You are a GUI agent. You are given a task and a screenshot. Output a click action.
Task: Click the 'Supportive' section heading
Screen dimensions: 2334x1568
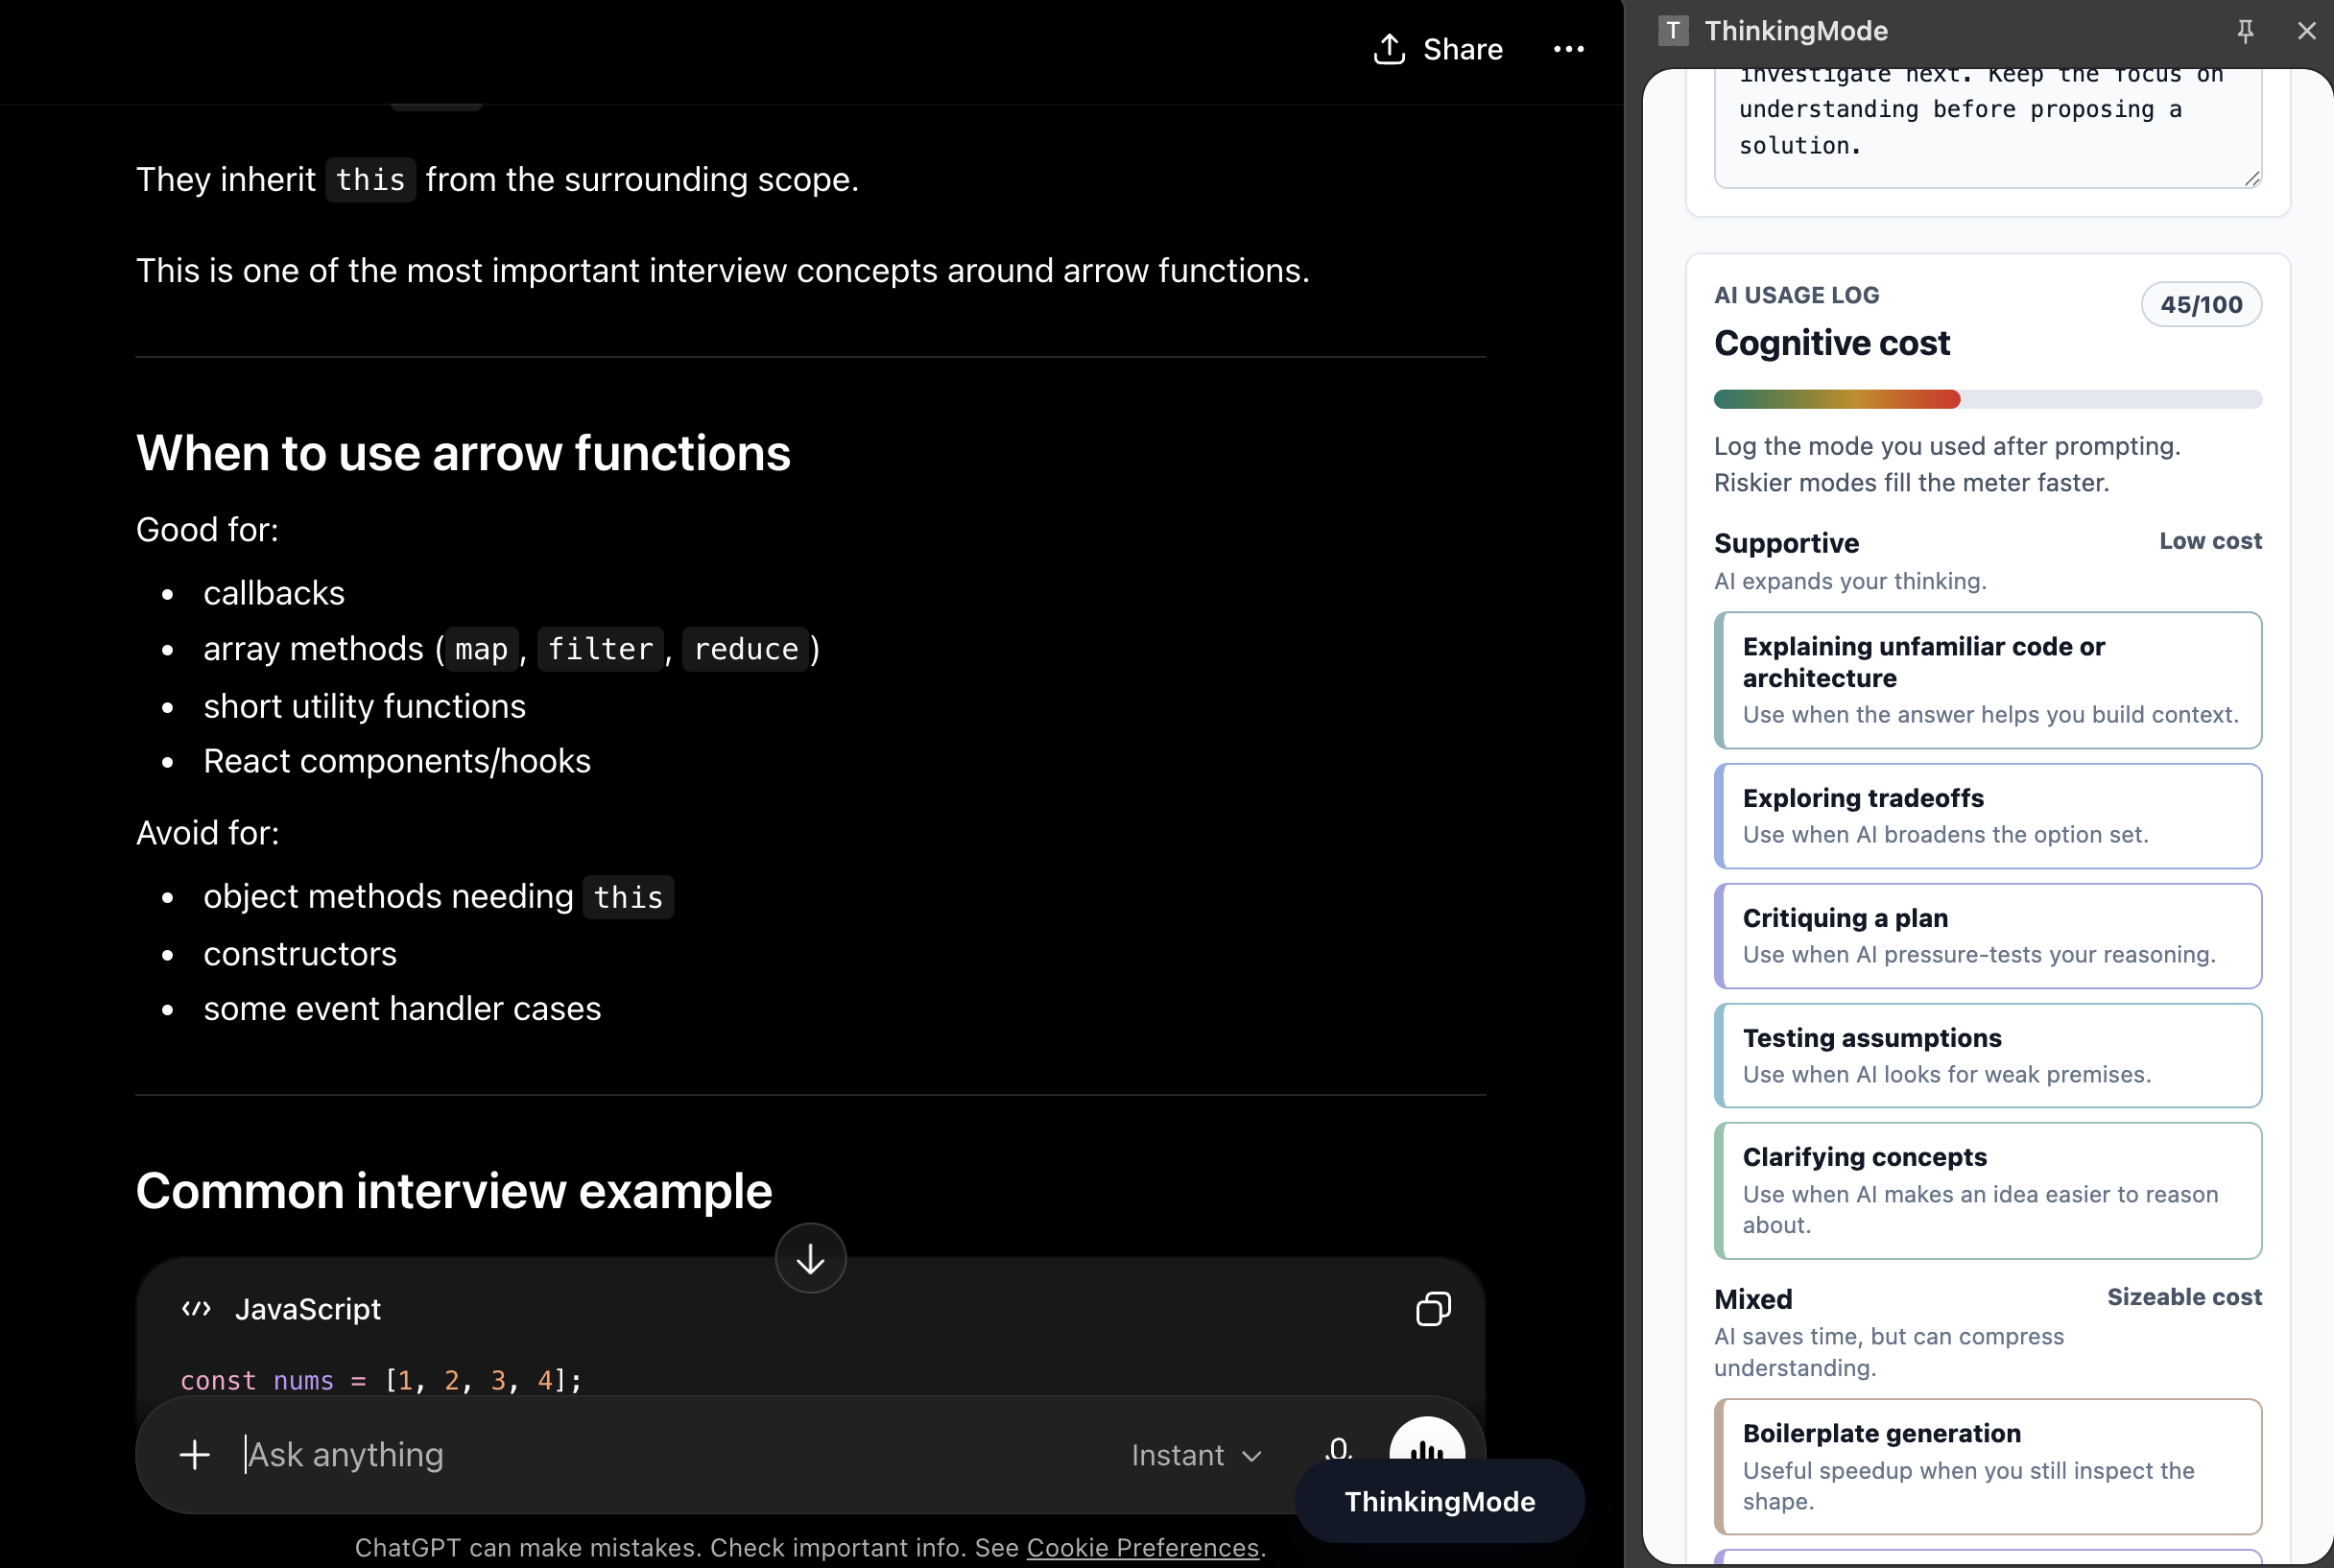coord(1786,543)
